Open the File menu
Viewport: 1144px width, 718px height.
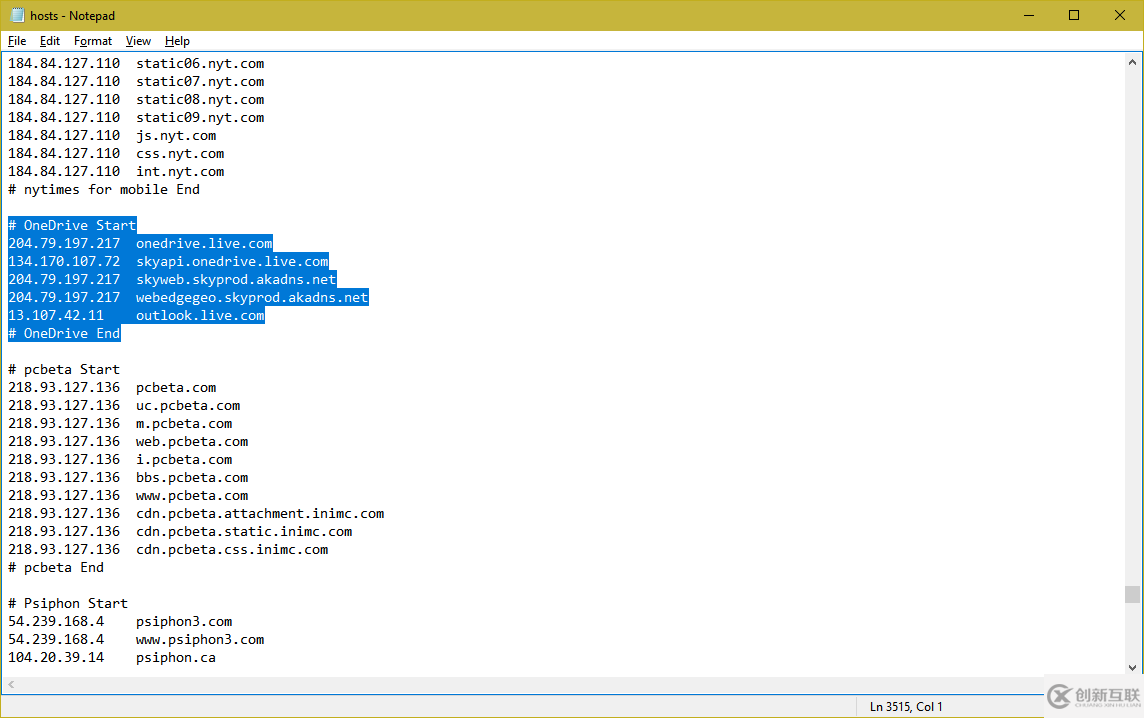tap(17, 41)
